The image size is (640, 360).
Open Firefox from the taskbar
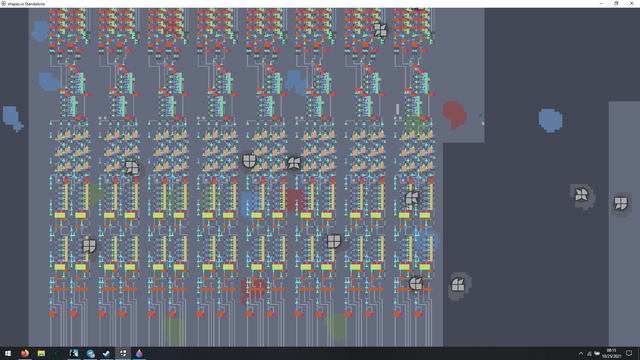(x=25, y=353)
